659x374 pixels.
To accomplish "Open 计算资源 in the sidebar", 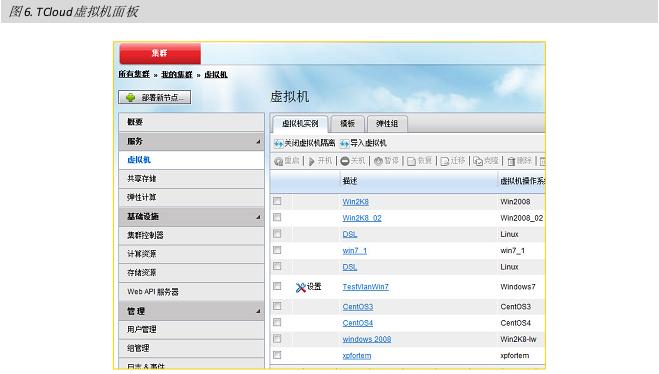I will tap(191, 254).
